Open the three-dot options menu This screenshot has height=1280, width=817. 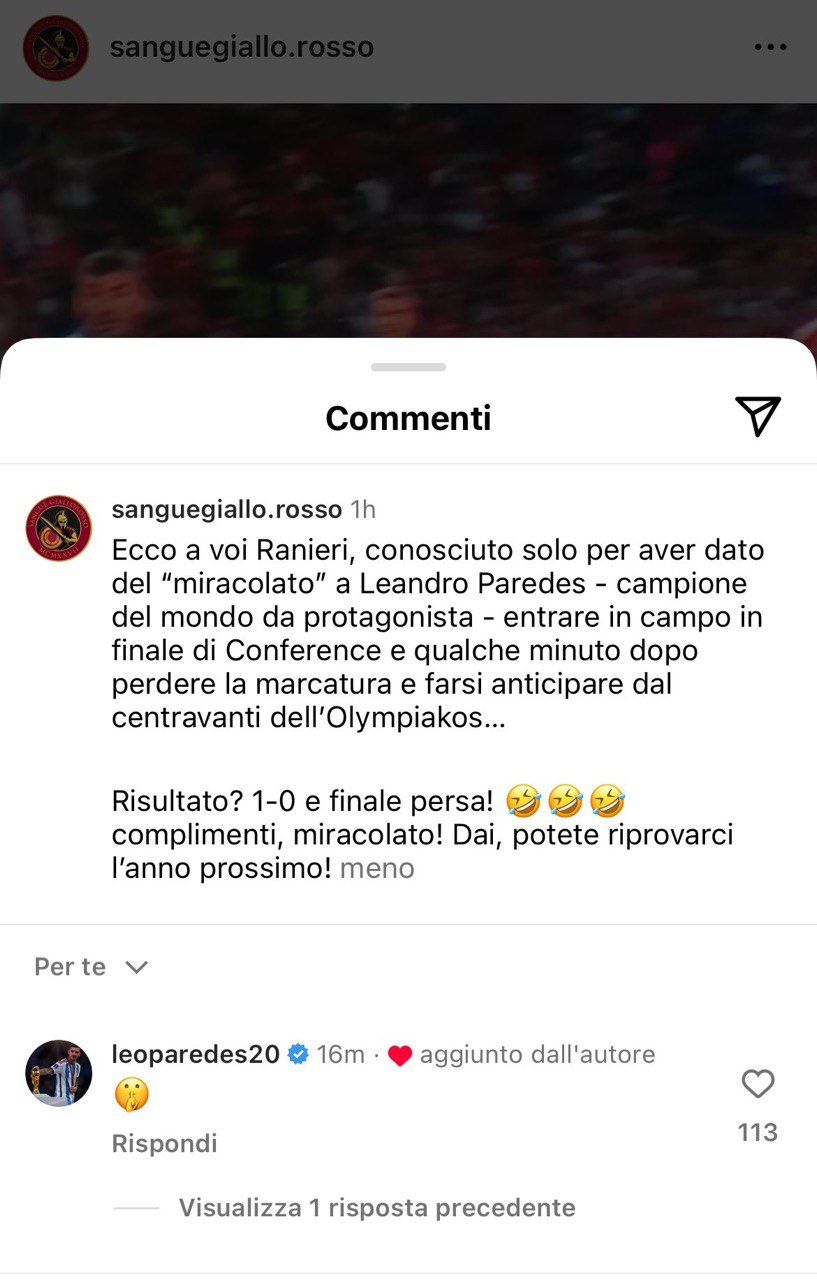pyautogui.click(x=770, y=47)
